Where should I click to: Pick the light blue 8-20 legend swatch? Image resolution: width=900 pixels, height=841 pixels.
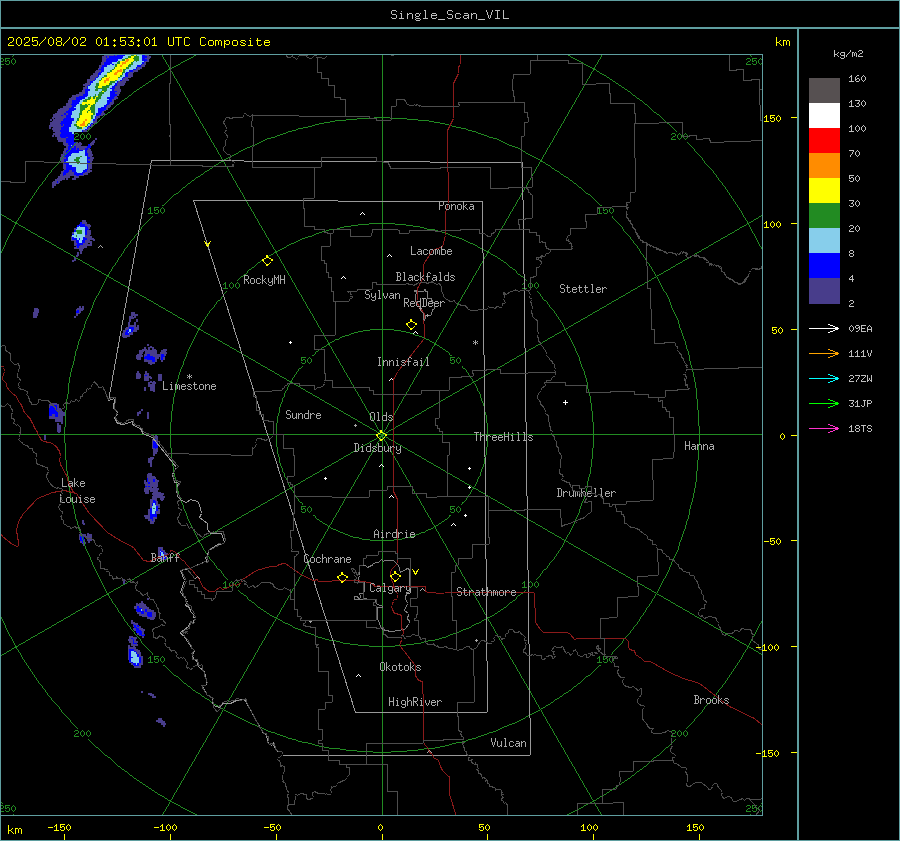824,241
